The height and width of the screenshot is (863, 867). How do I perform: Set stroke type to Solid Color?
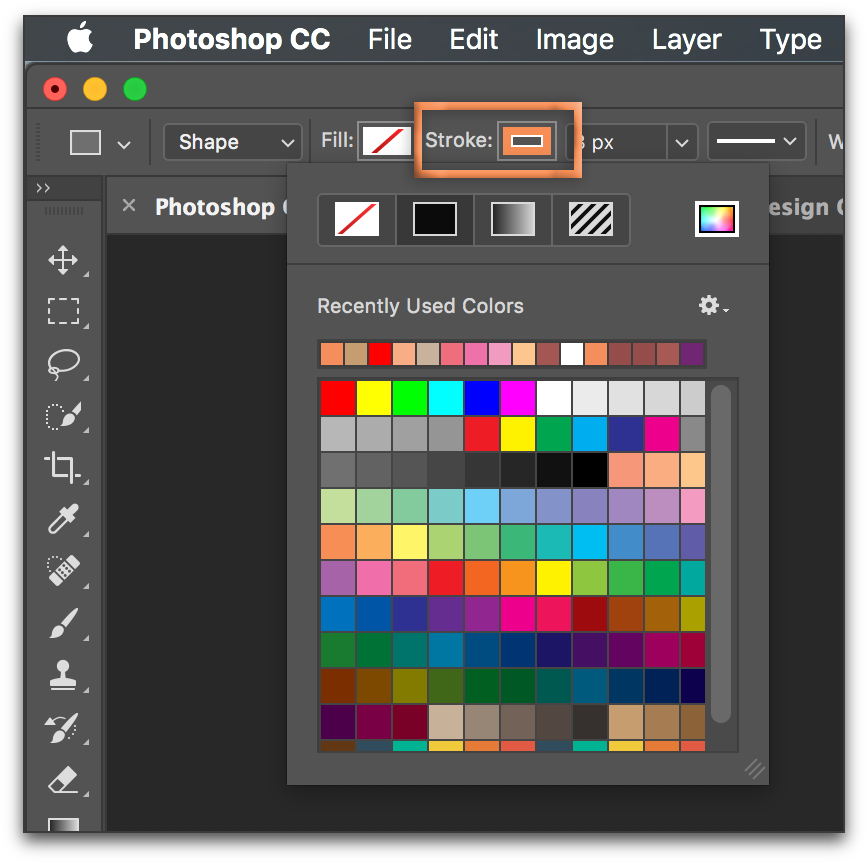pos(435,219)
